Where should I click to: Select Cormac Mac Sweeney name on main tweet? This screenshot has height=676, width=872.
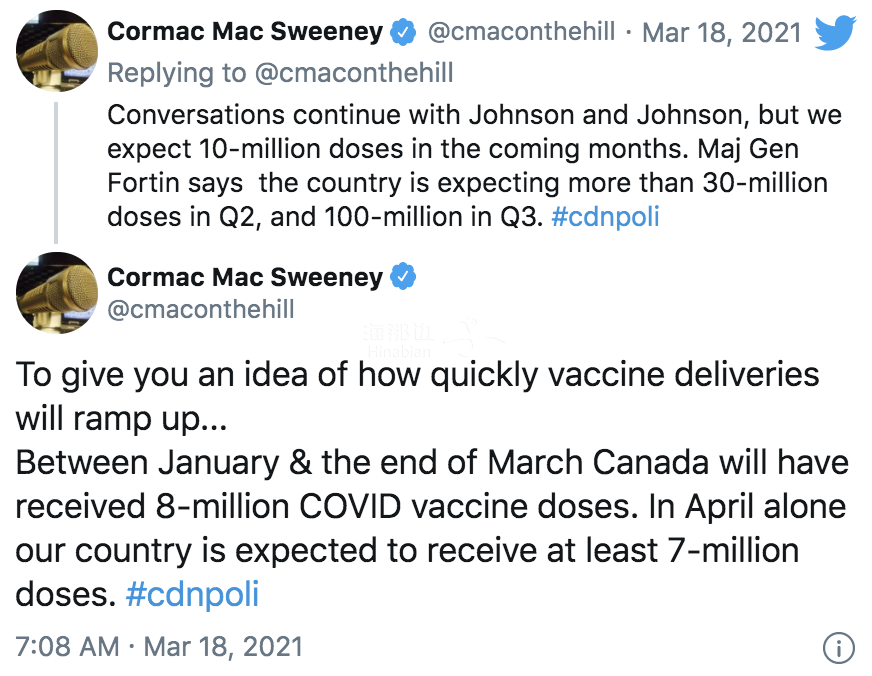(245, 276)
